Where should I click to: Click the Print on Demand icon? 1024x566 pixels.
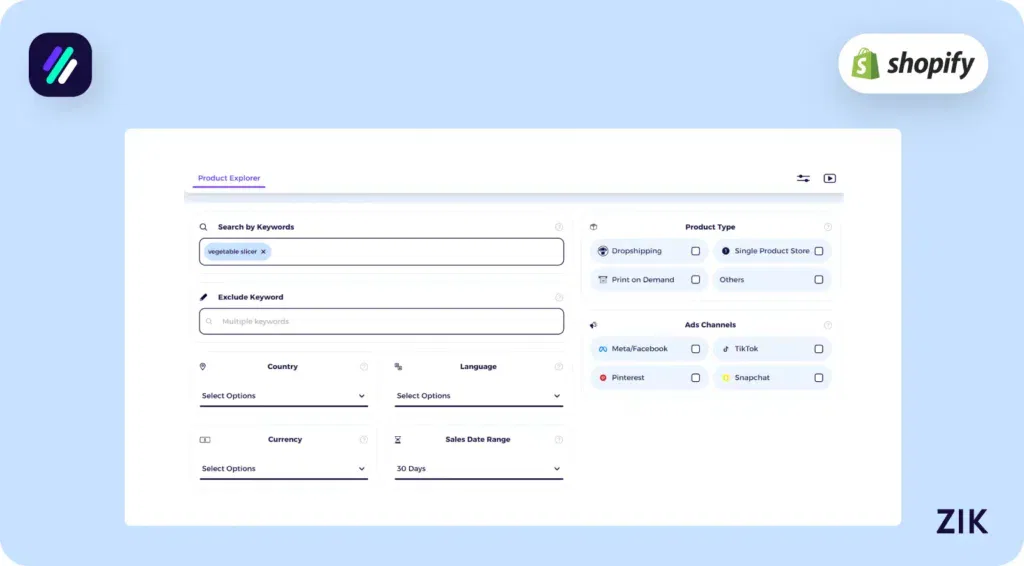click(x=603, y=280)
